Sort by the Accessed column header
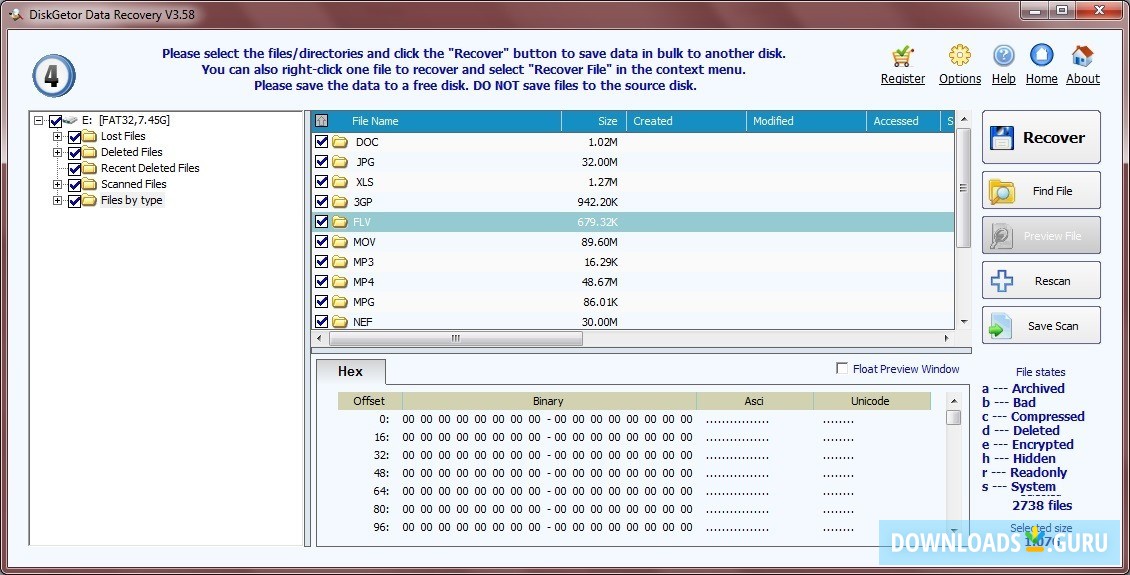 pyautogui.click(x=904, y=121)
